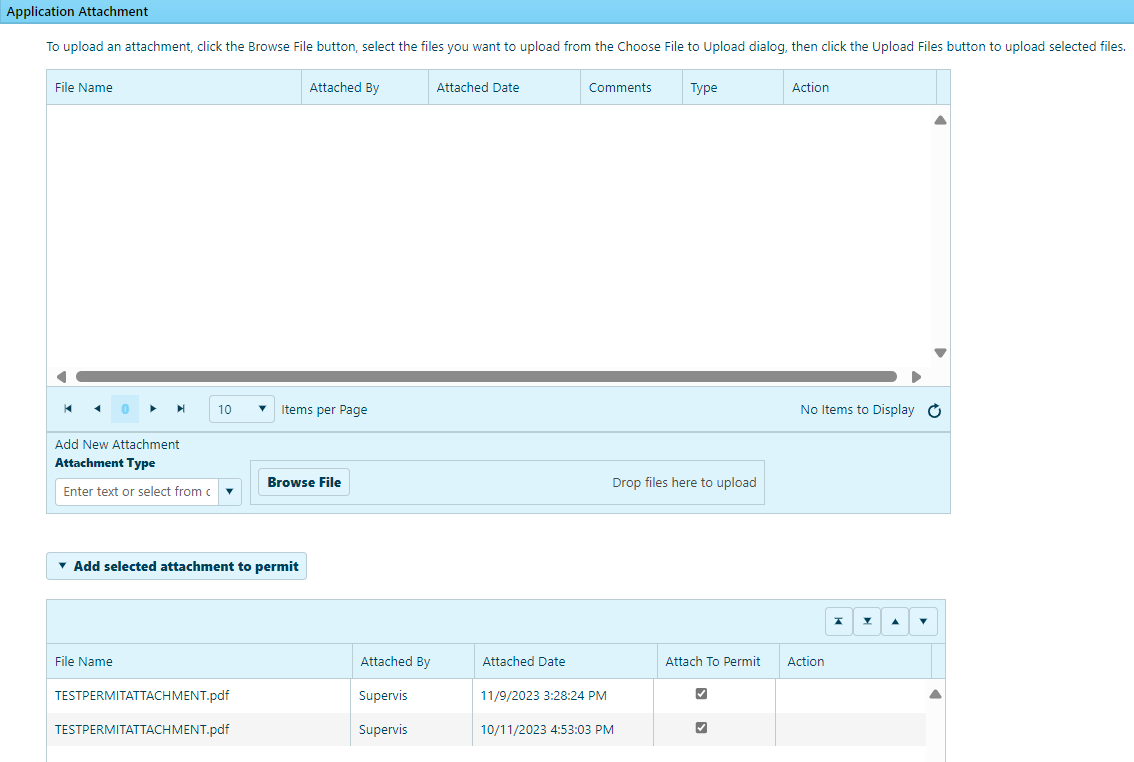The width and height of the screenshot is (1134, 762).
Task: Click the Browse File button
Action: (304, 482)
